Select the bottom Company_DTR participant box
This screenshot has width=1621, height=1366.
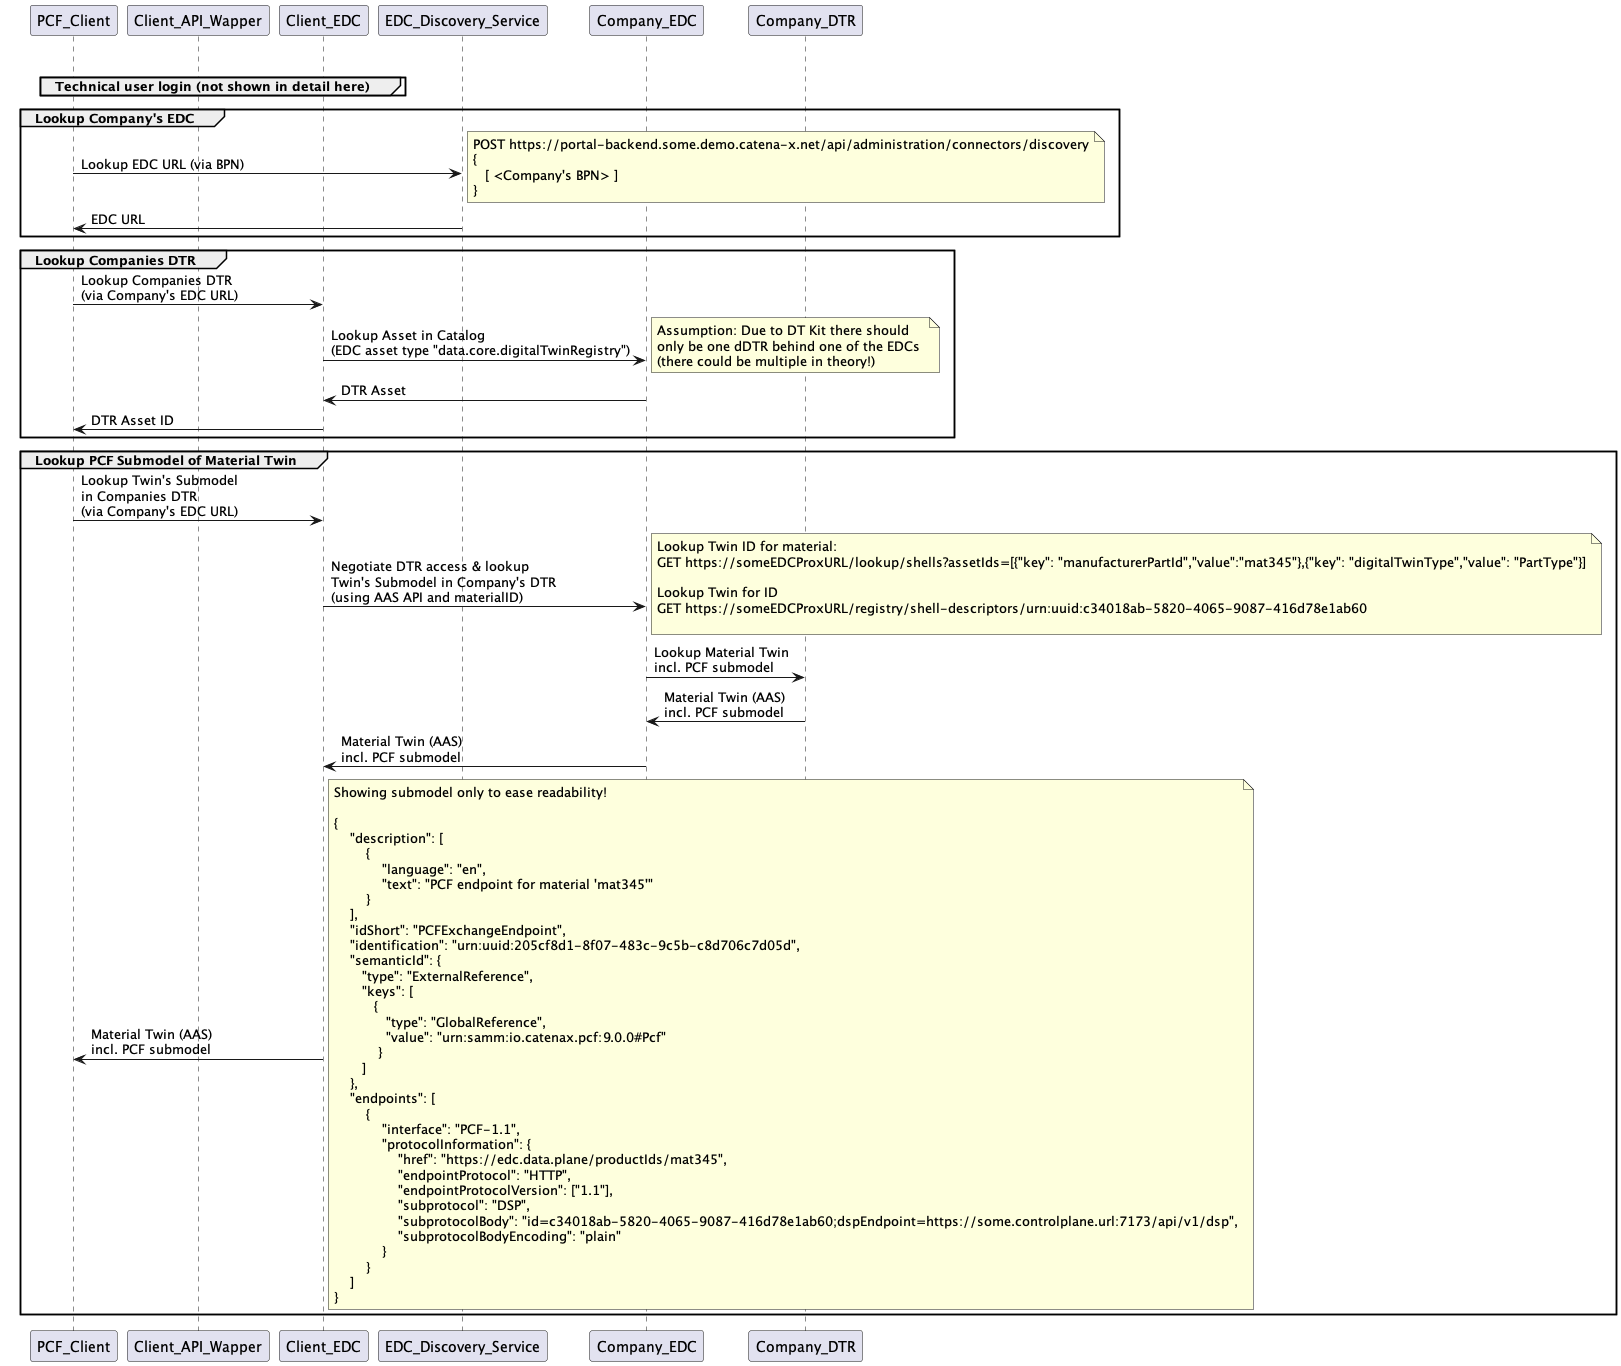805,1346
